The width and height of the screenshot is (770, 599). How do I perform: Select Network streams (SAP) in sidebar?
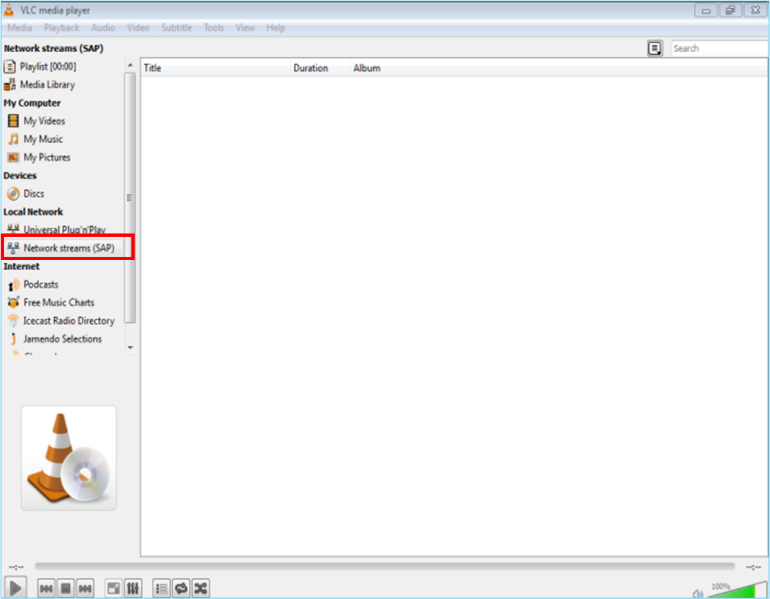[68, 248]
